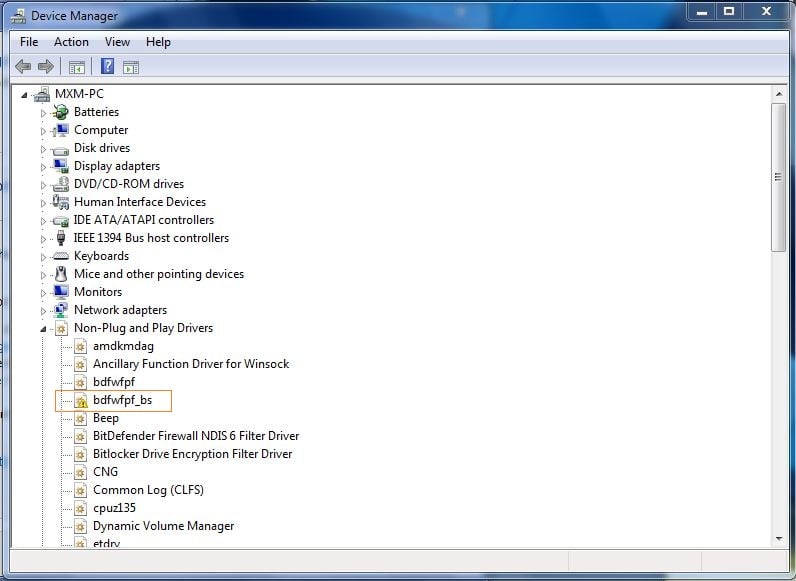This screenshot has width=796, height=581.
Task: Expand DVD/CD-ROM drives category
Action: pyautogui.click(x=43, y=185)
